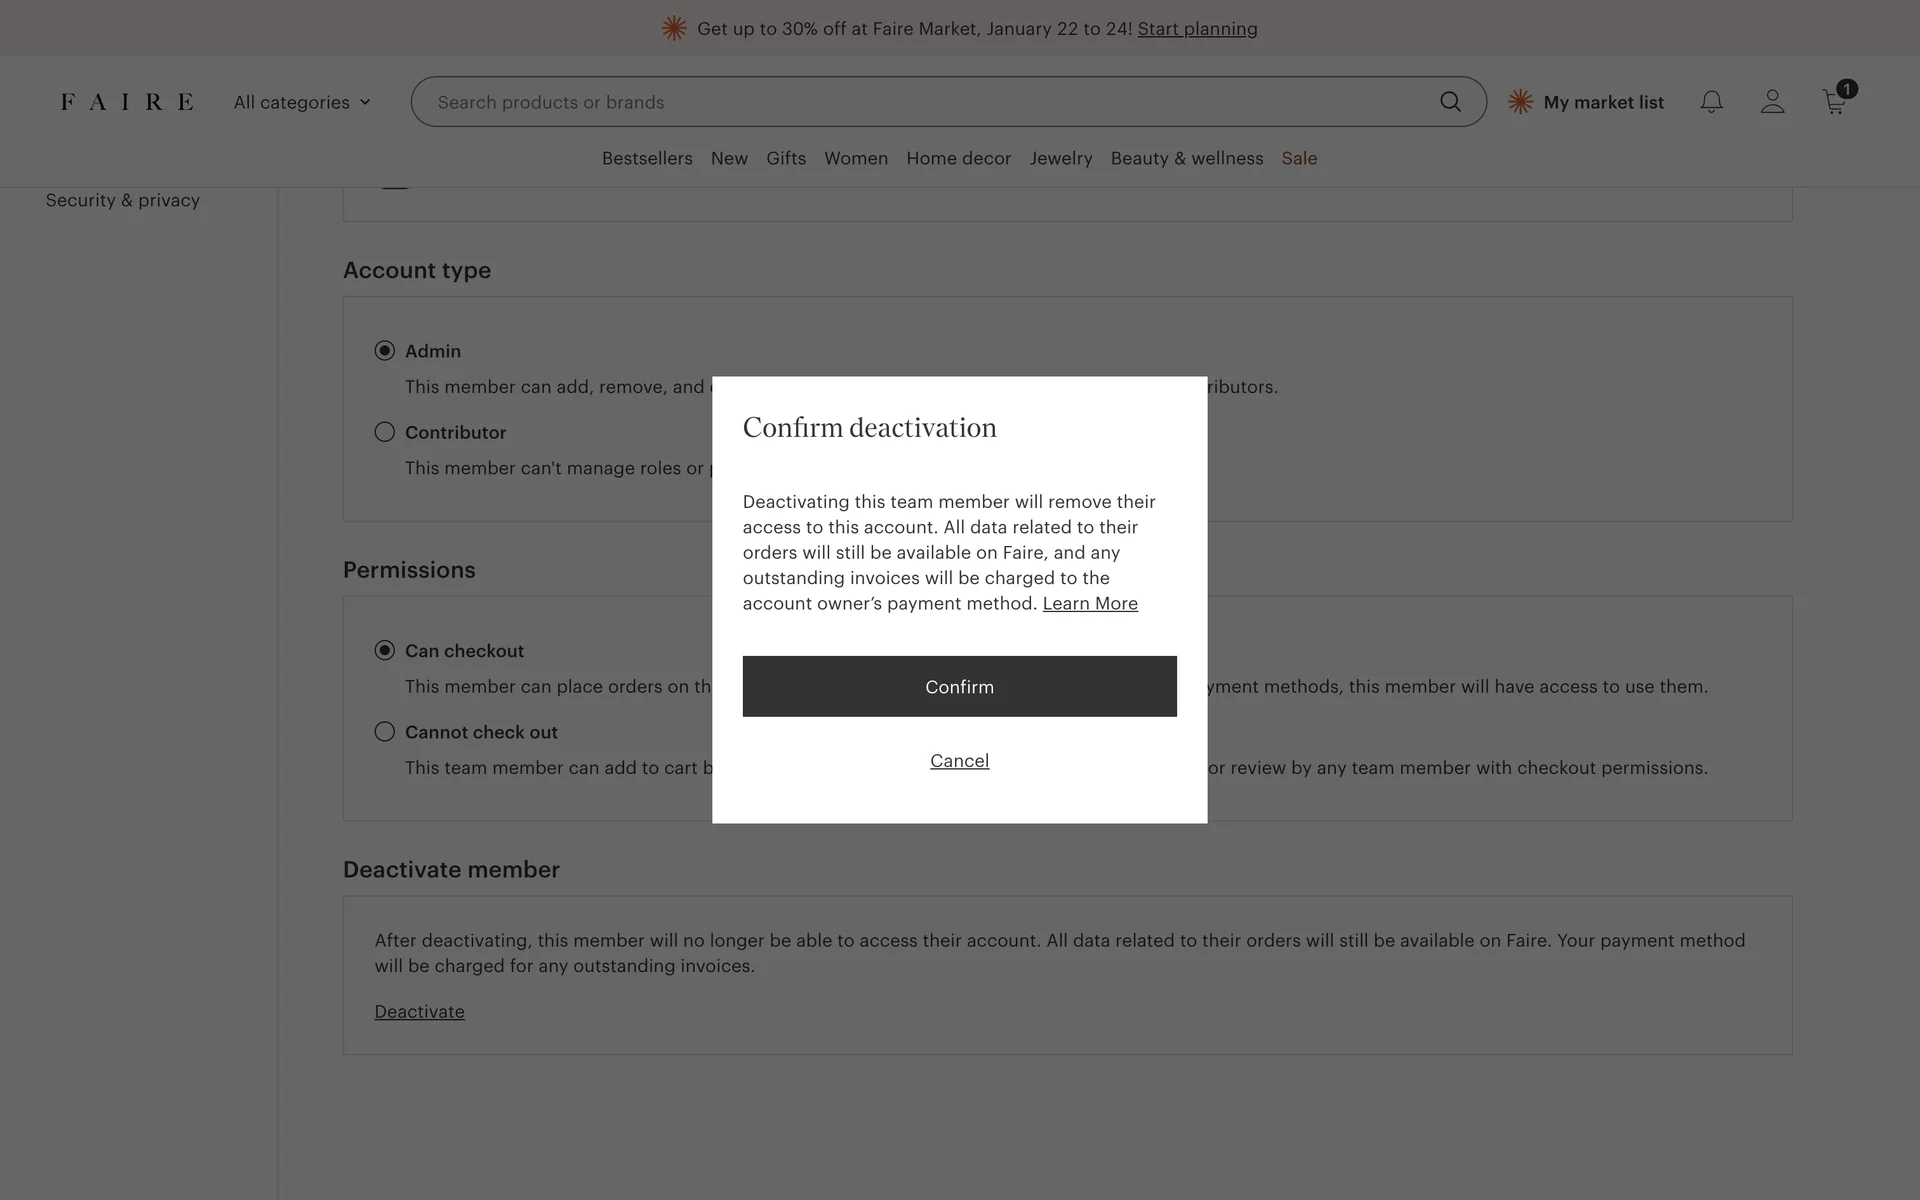
Task: Select the Can checkout permission
Action: pyautogui.click(x=385, y=651)
